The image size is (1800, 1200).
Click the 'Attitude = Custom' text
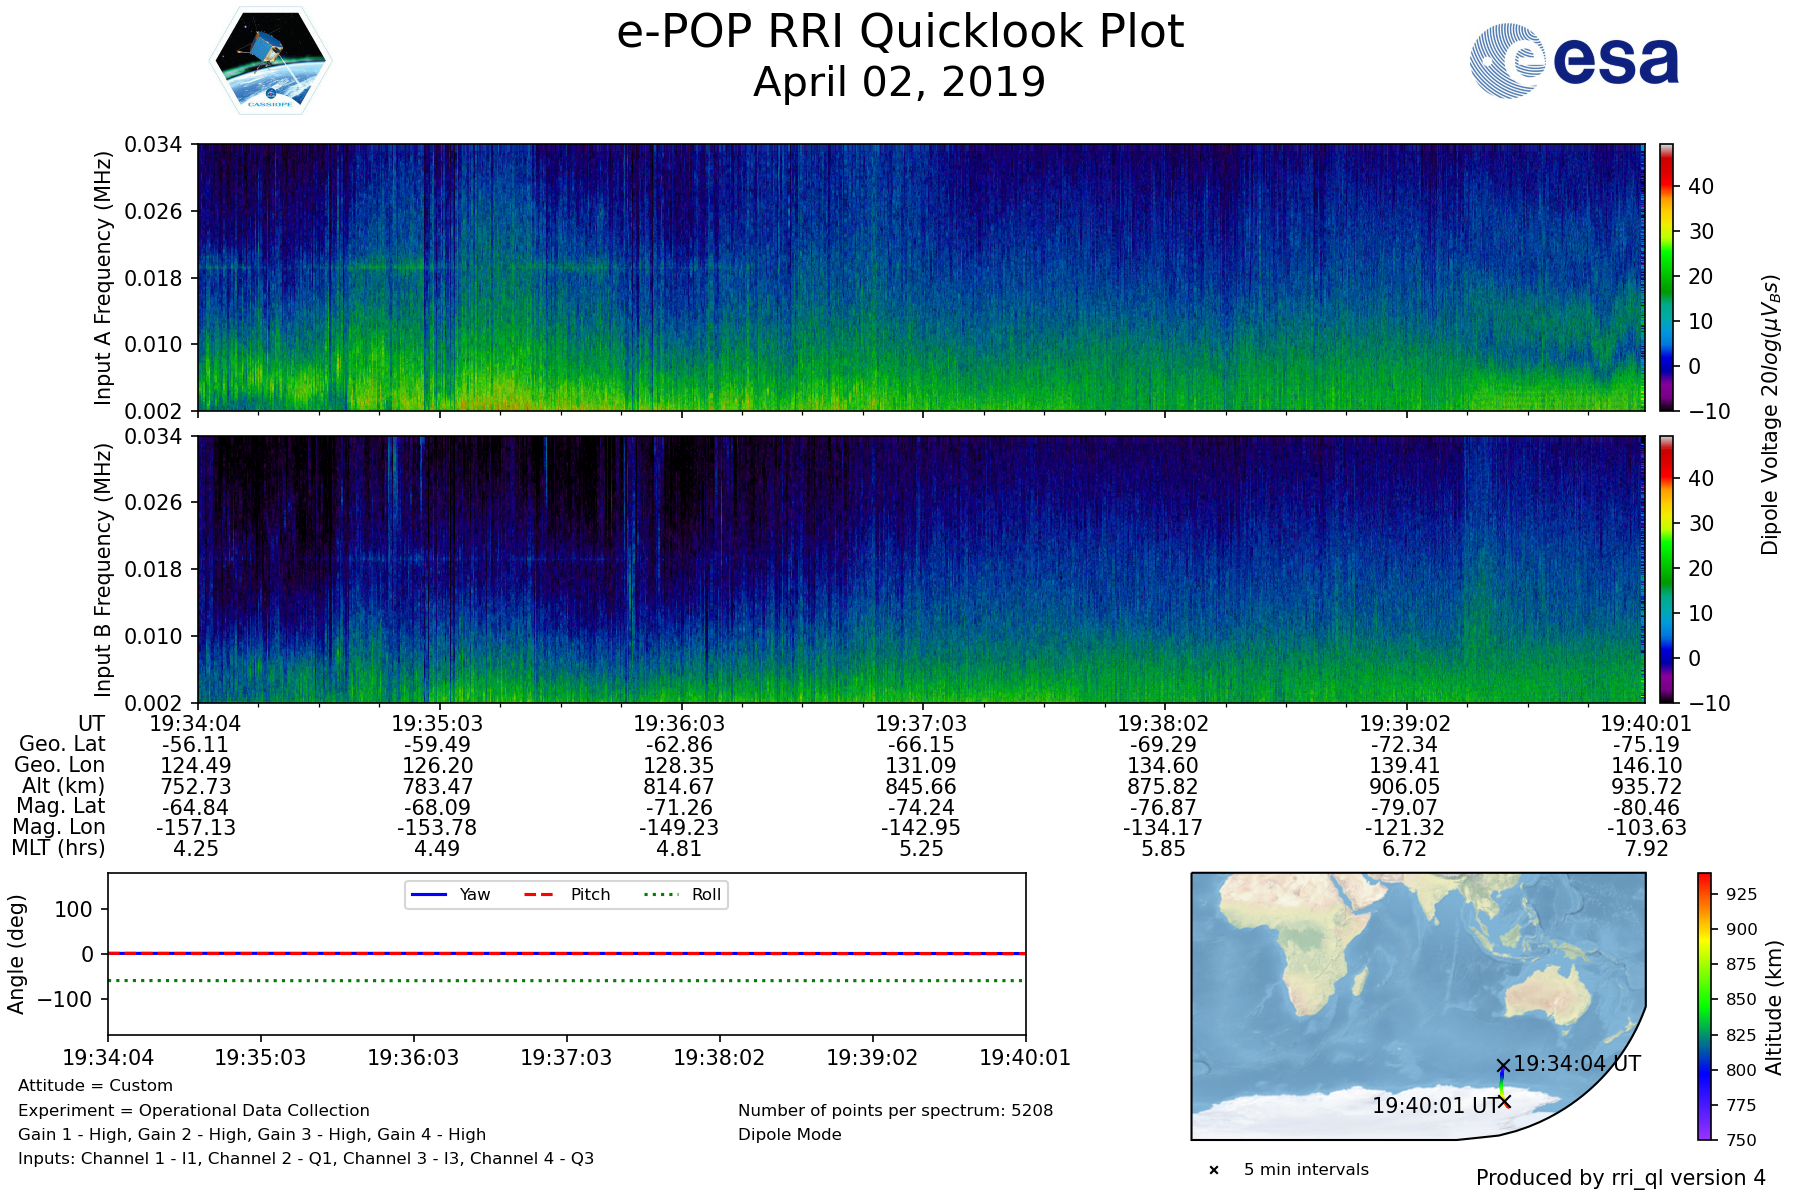95,1086
